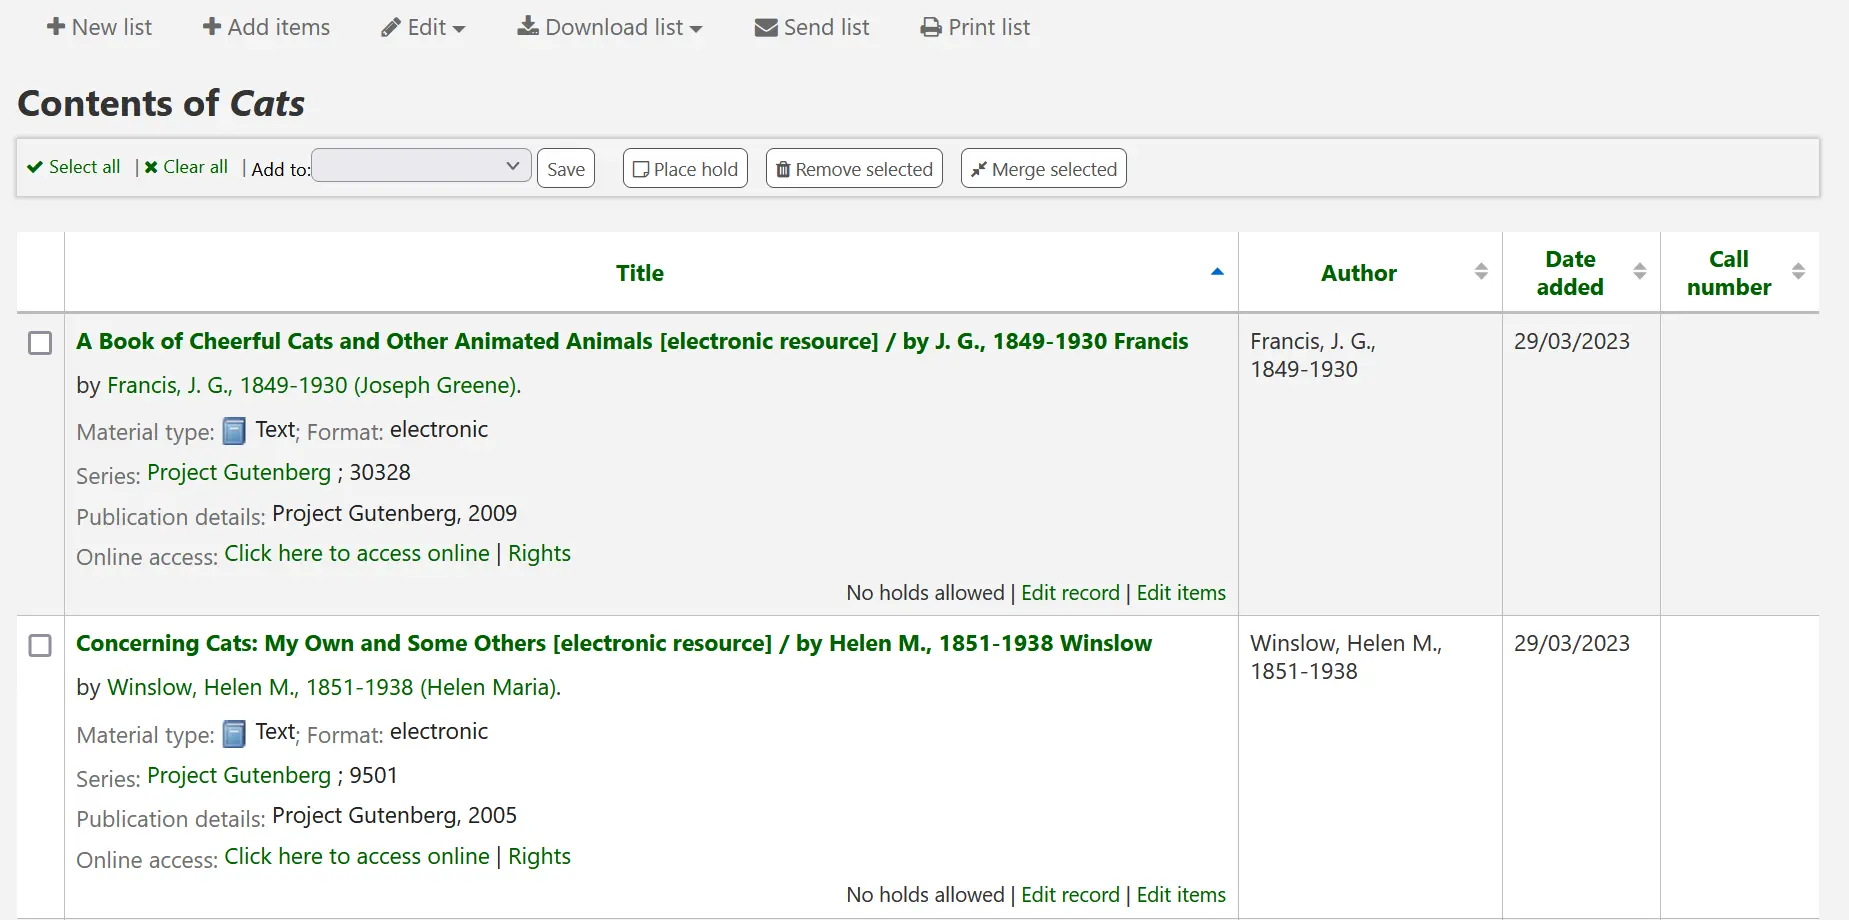
Task: Click the New list button
Action: (x=99, y=27)
